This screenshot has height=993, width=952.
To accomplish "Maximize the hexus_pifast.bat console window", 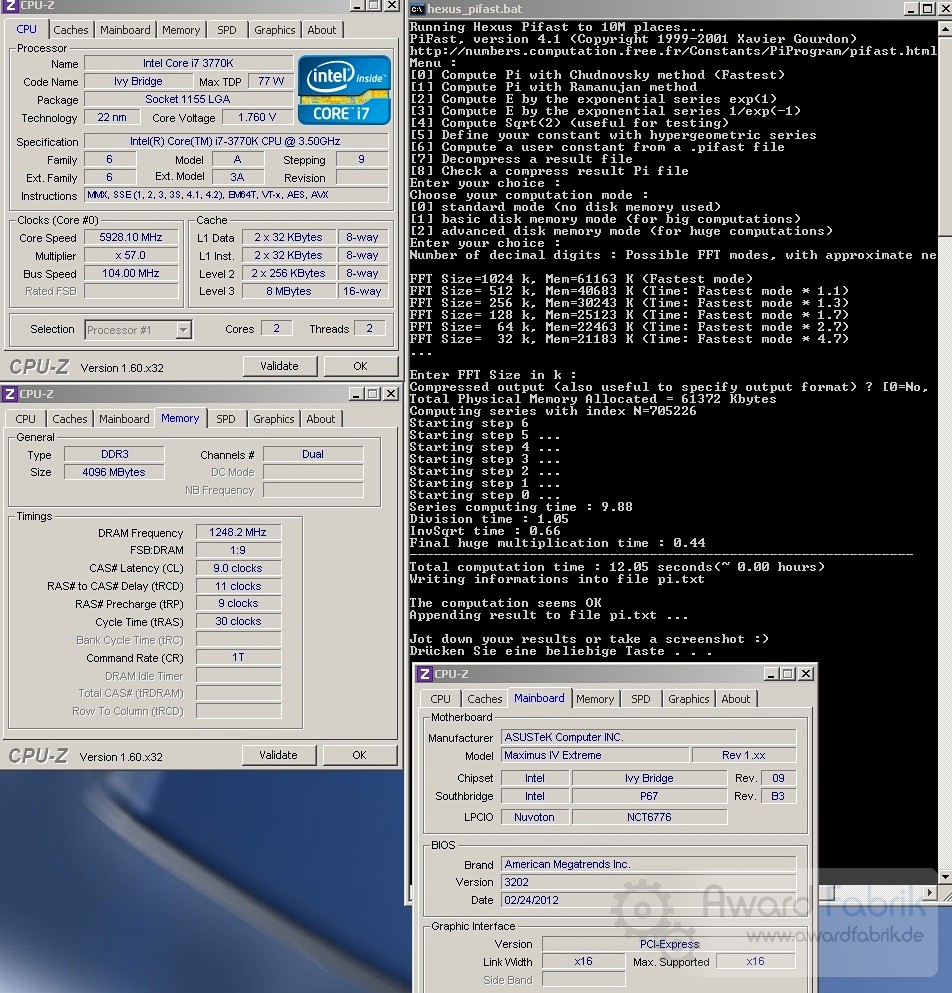I will pyautogui.click(x=927, y=9).
